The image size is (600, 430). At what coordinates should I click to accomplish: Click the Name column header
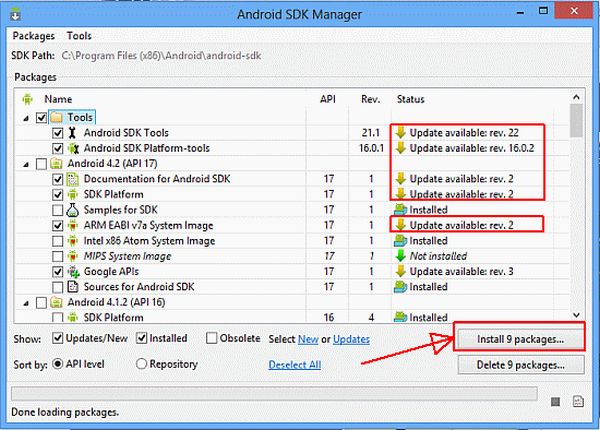[x=58, y=99]
